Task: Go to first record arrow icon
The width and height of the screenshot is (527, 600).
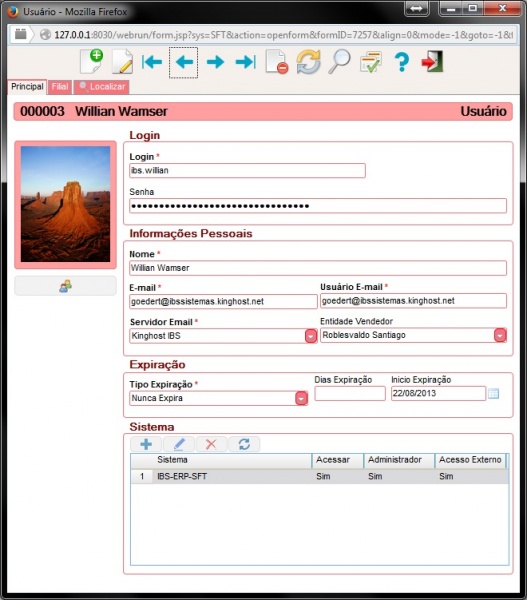Action: pyautogui.click(x=152, y=62)
